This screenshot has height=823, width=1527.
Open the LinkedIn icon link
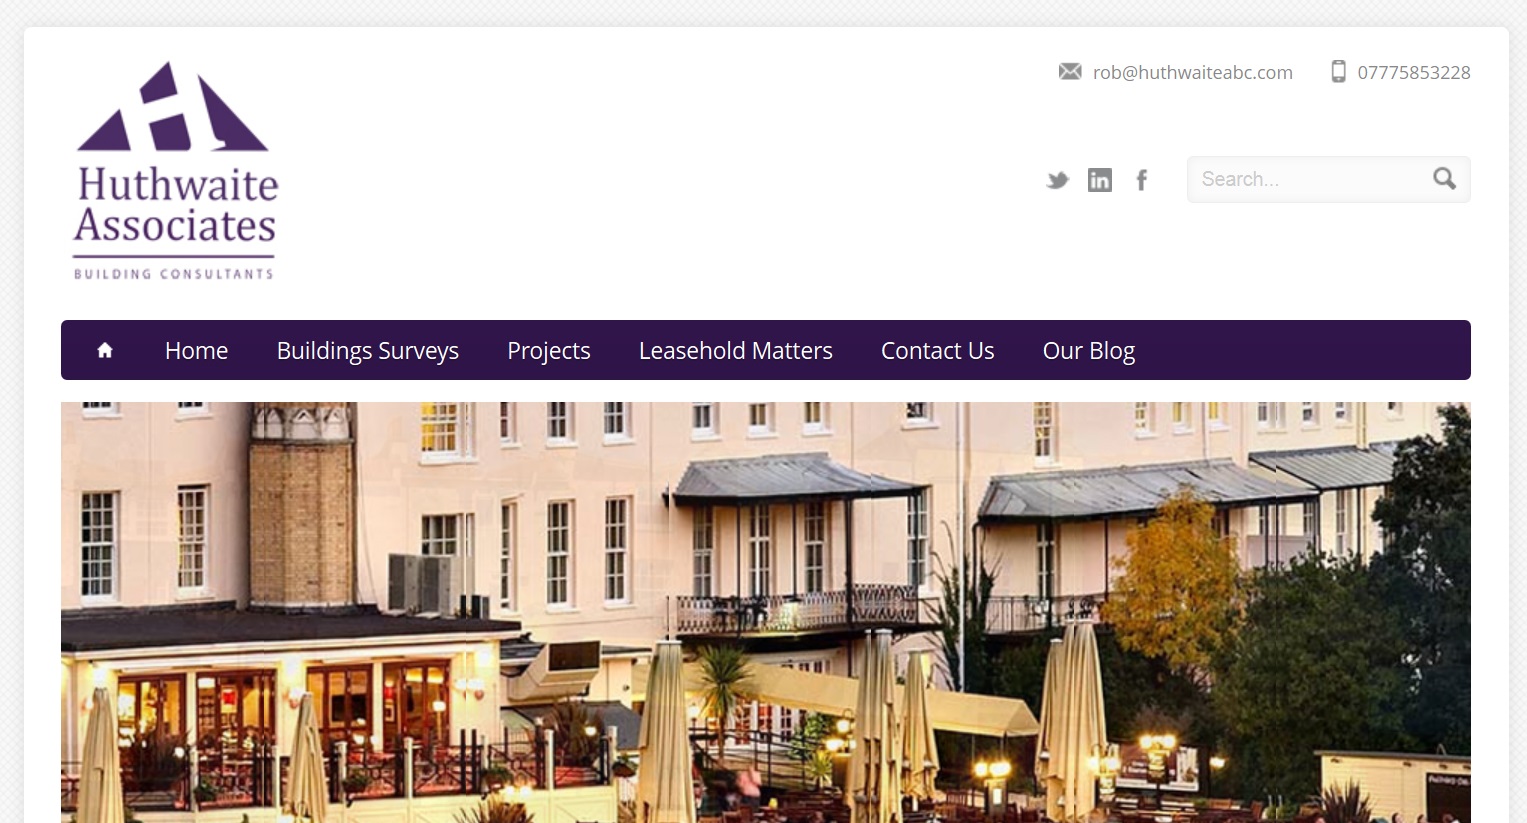[1100, 180]
